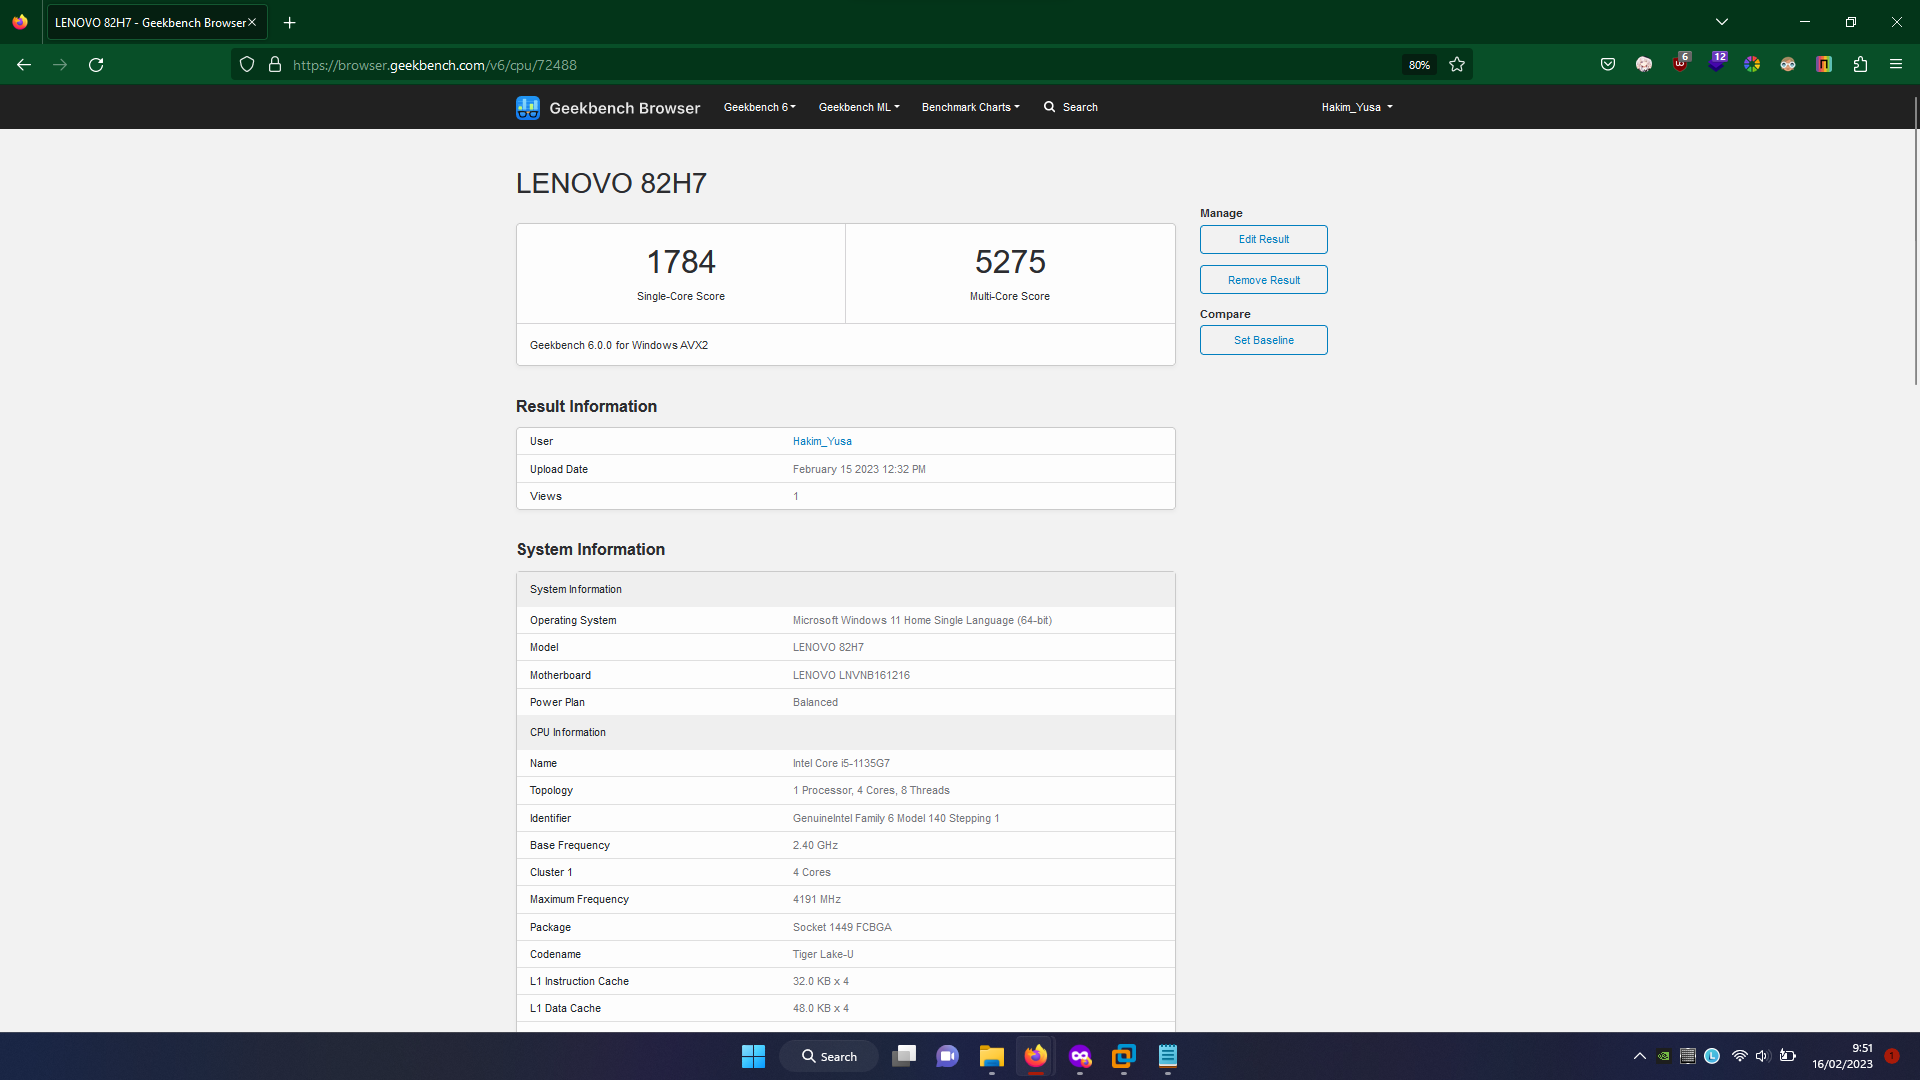Click the Remove Result button
The height and width of the screenshot is (1080, 1920).
pos(1264,280)
